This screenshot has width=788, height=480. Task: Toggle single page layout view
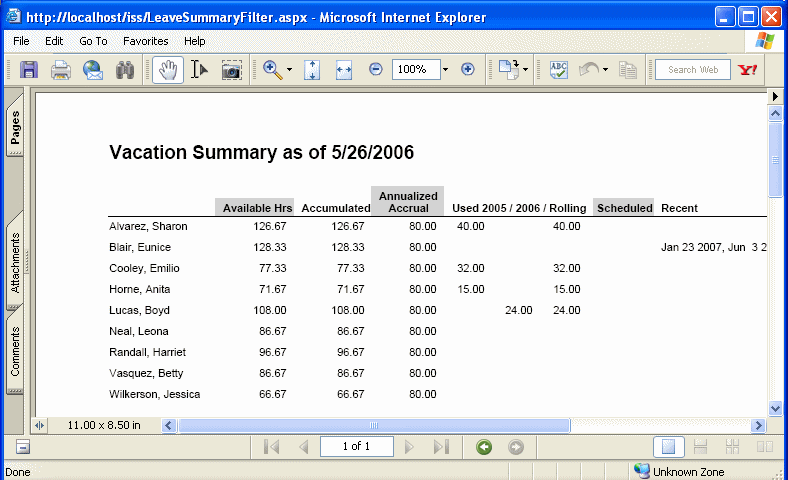click(669, 447)
